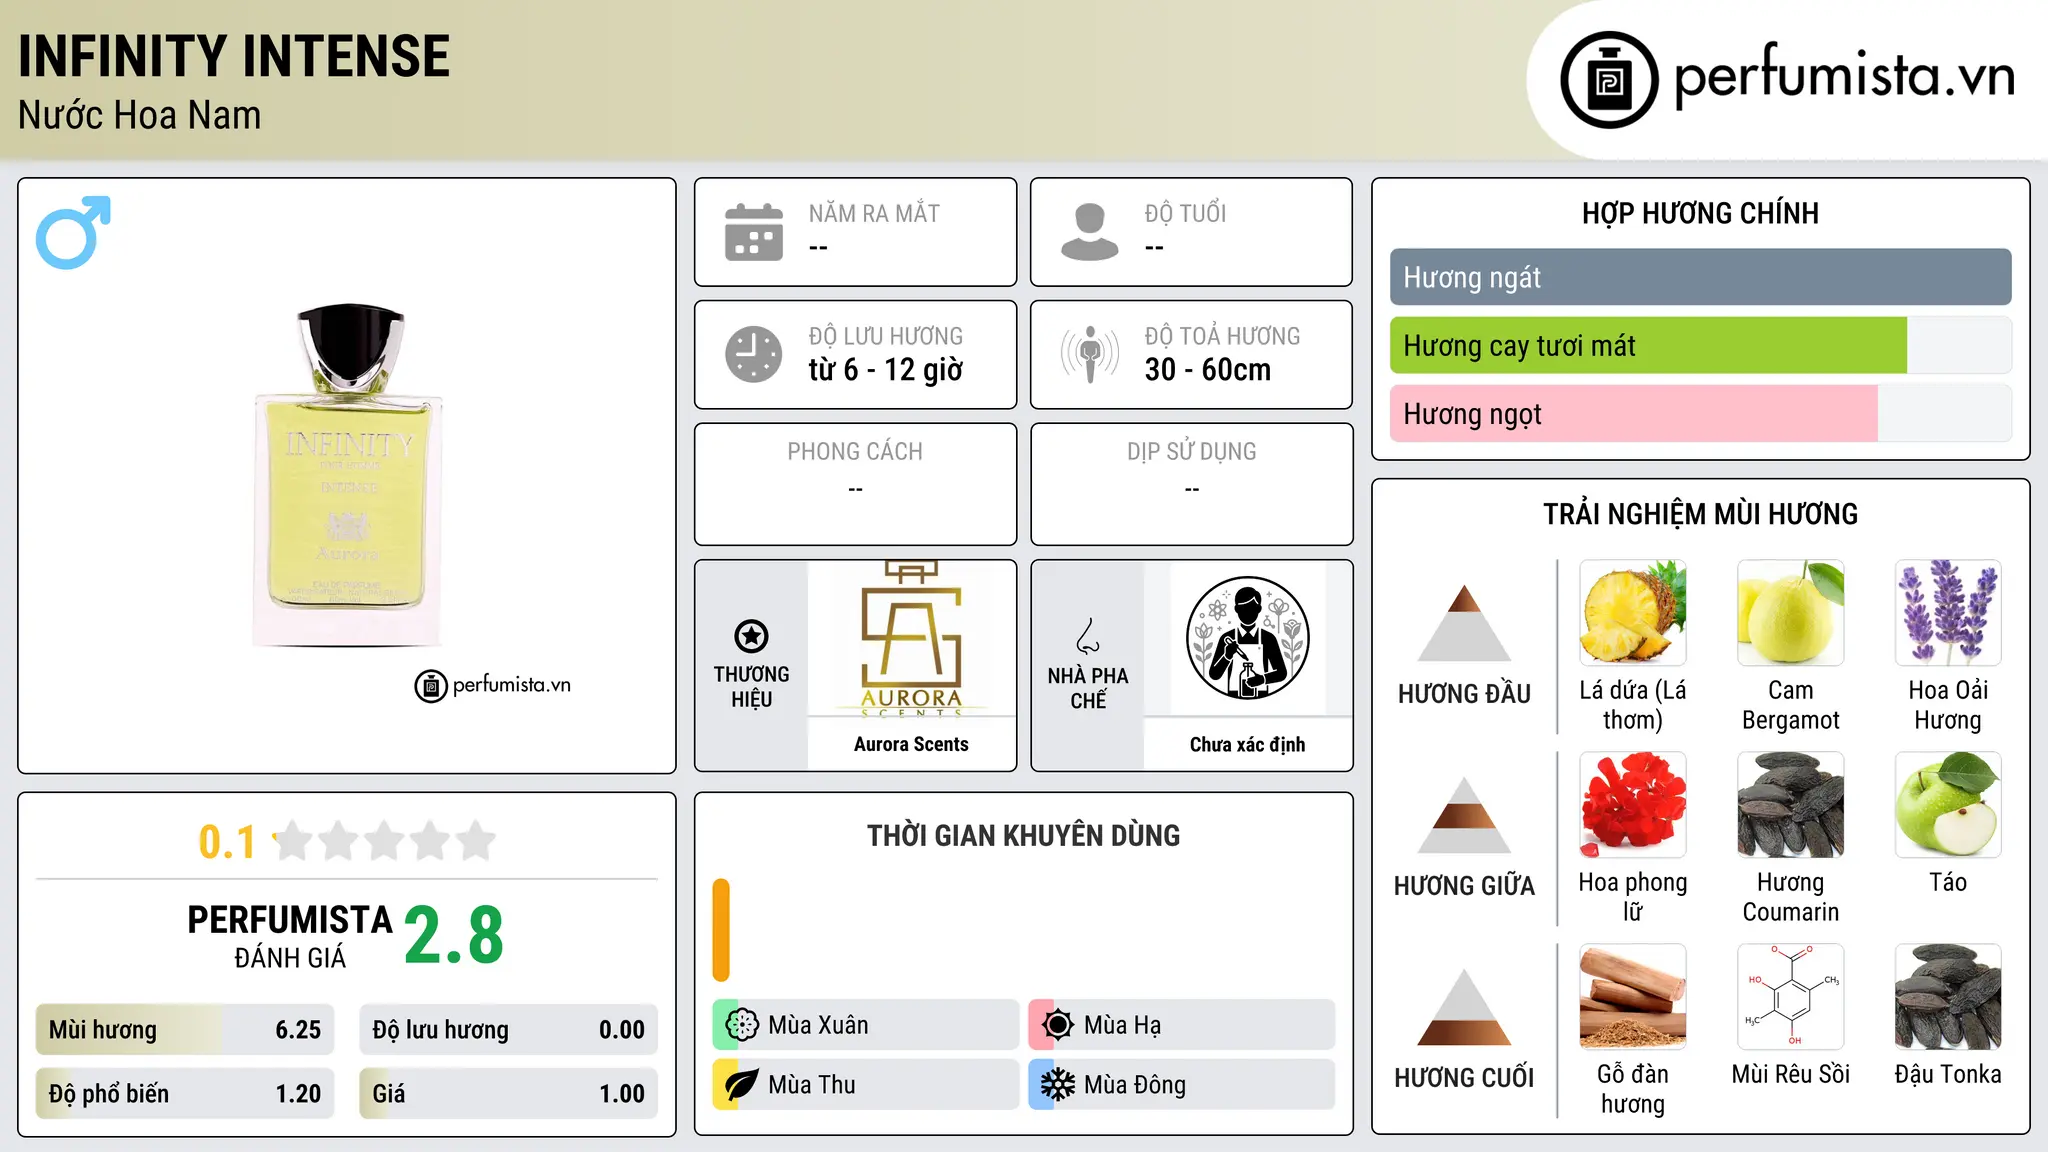This screenshot has height=1152, width=2048.
Task: Click the 30 - 60cm value
Action: [x=1208, y=370]
